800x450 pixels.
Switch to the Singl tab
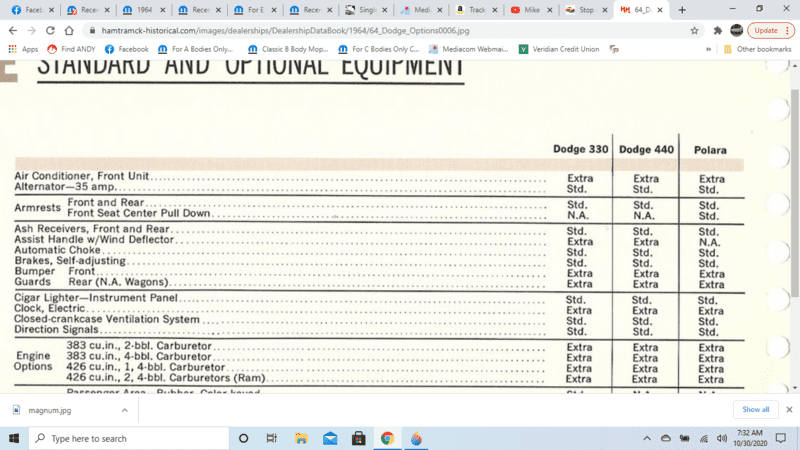(x=366, y=10)
